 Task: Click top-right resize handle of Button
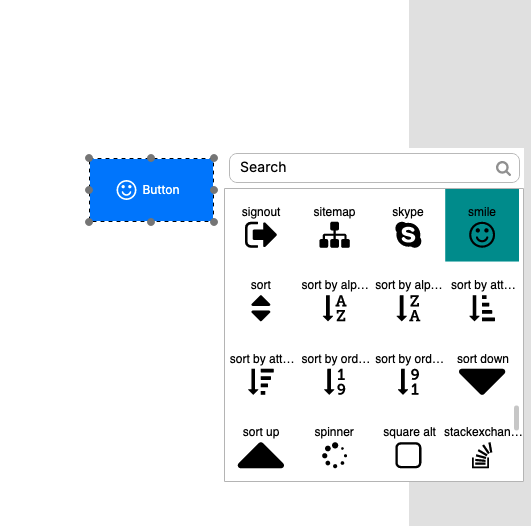(x=214, y=158)
